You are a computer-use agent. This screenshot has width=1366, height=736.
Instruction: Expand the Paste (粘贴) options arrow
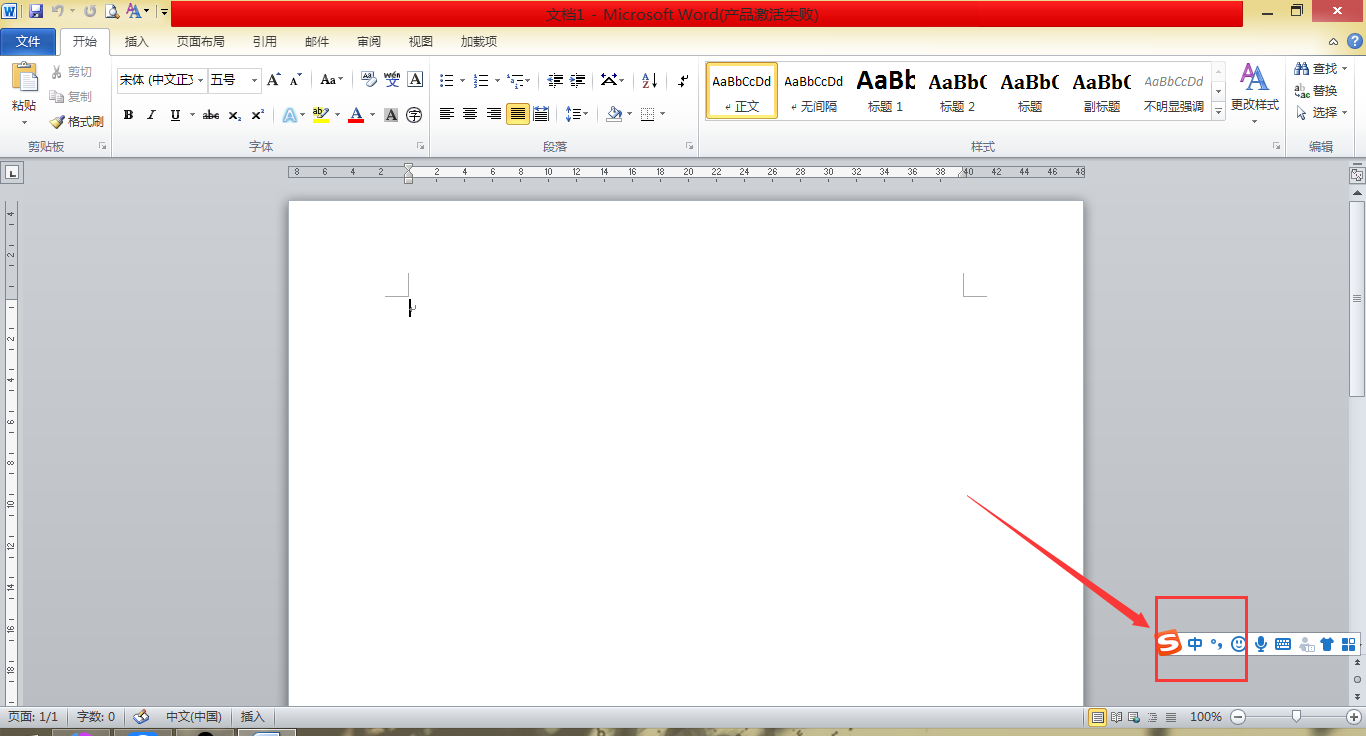coord(24,122)
